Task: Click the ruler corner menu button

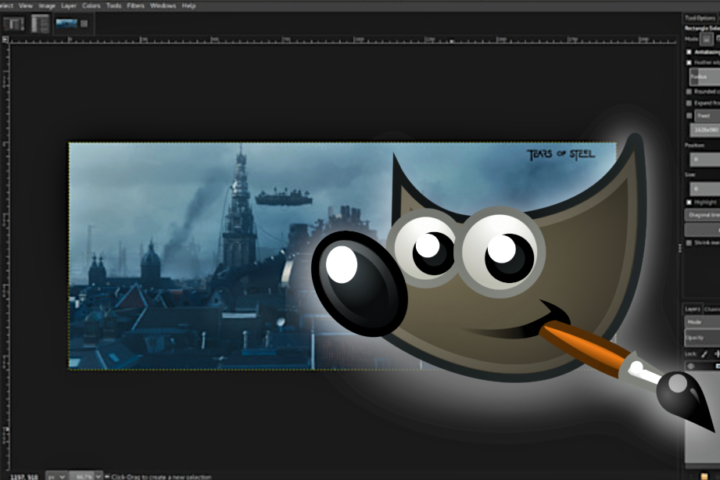Action: click(5, 40)
